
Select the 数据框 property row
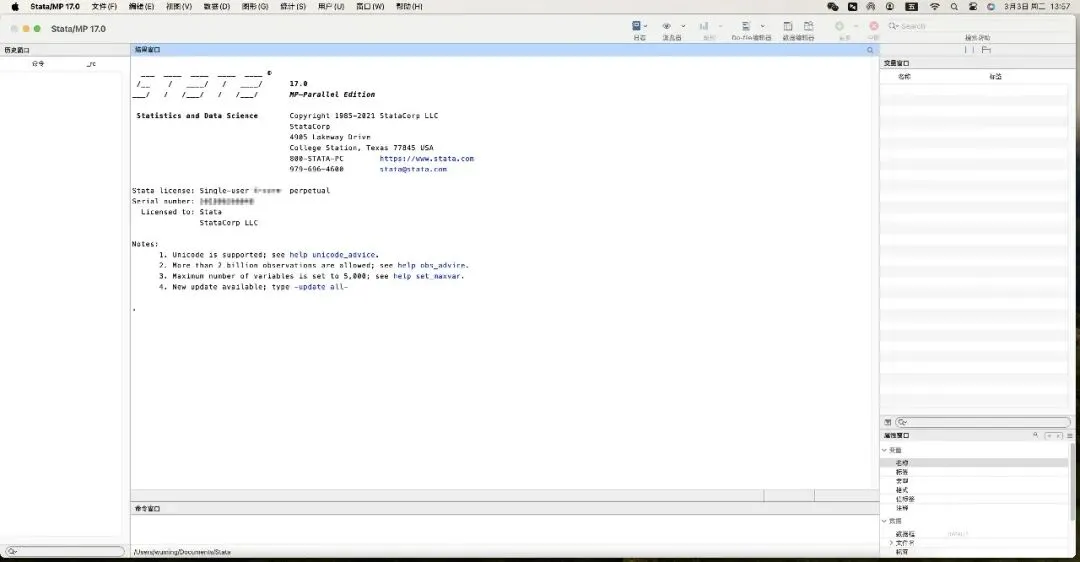point(974,534)
